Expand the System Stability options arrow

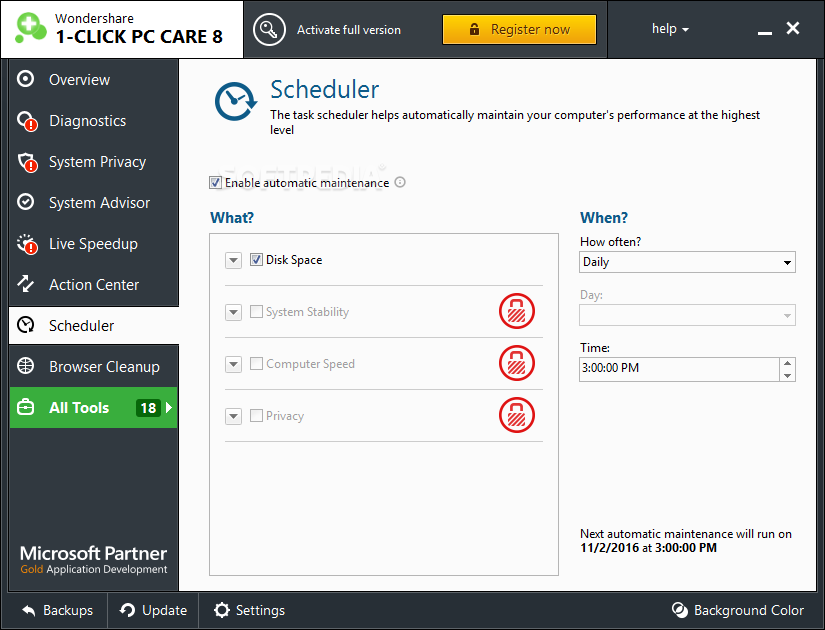click(233, 312)
